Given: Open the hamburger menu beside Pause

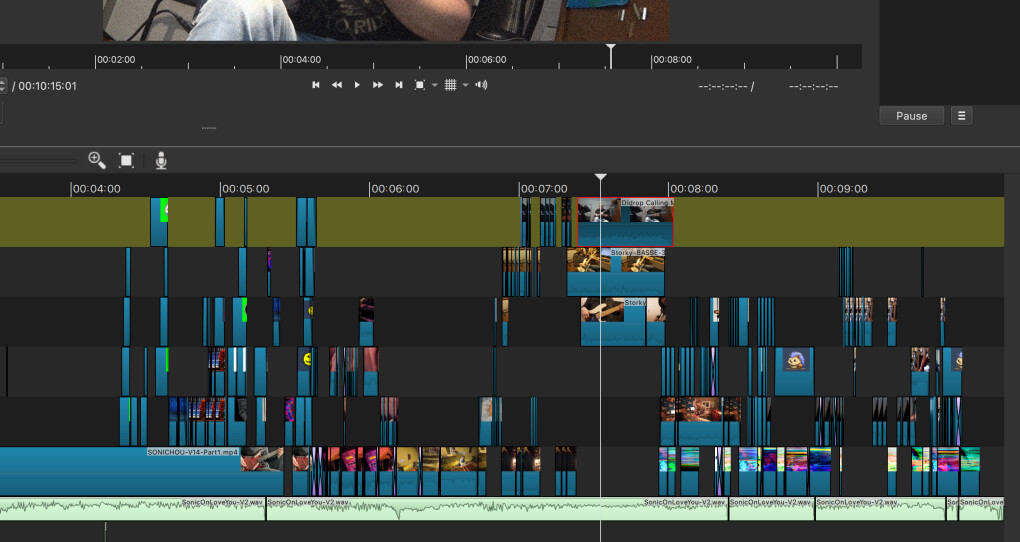Looking at the screenshot, I should (x=961, y=116).
